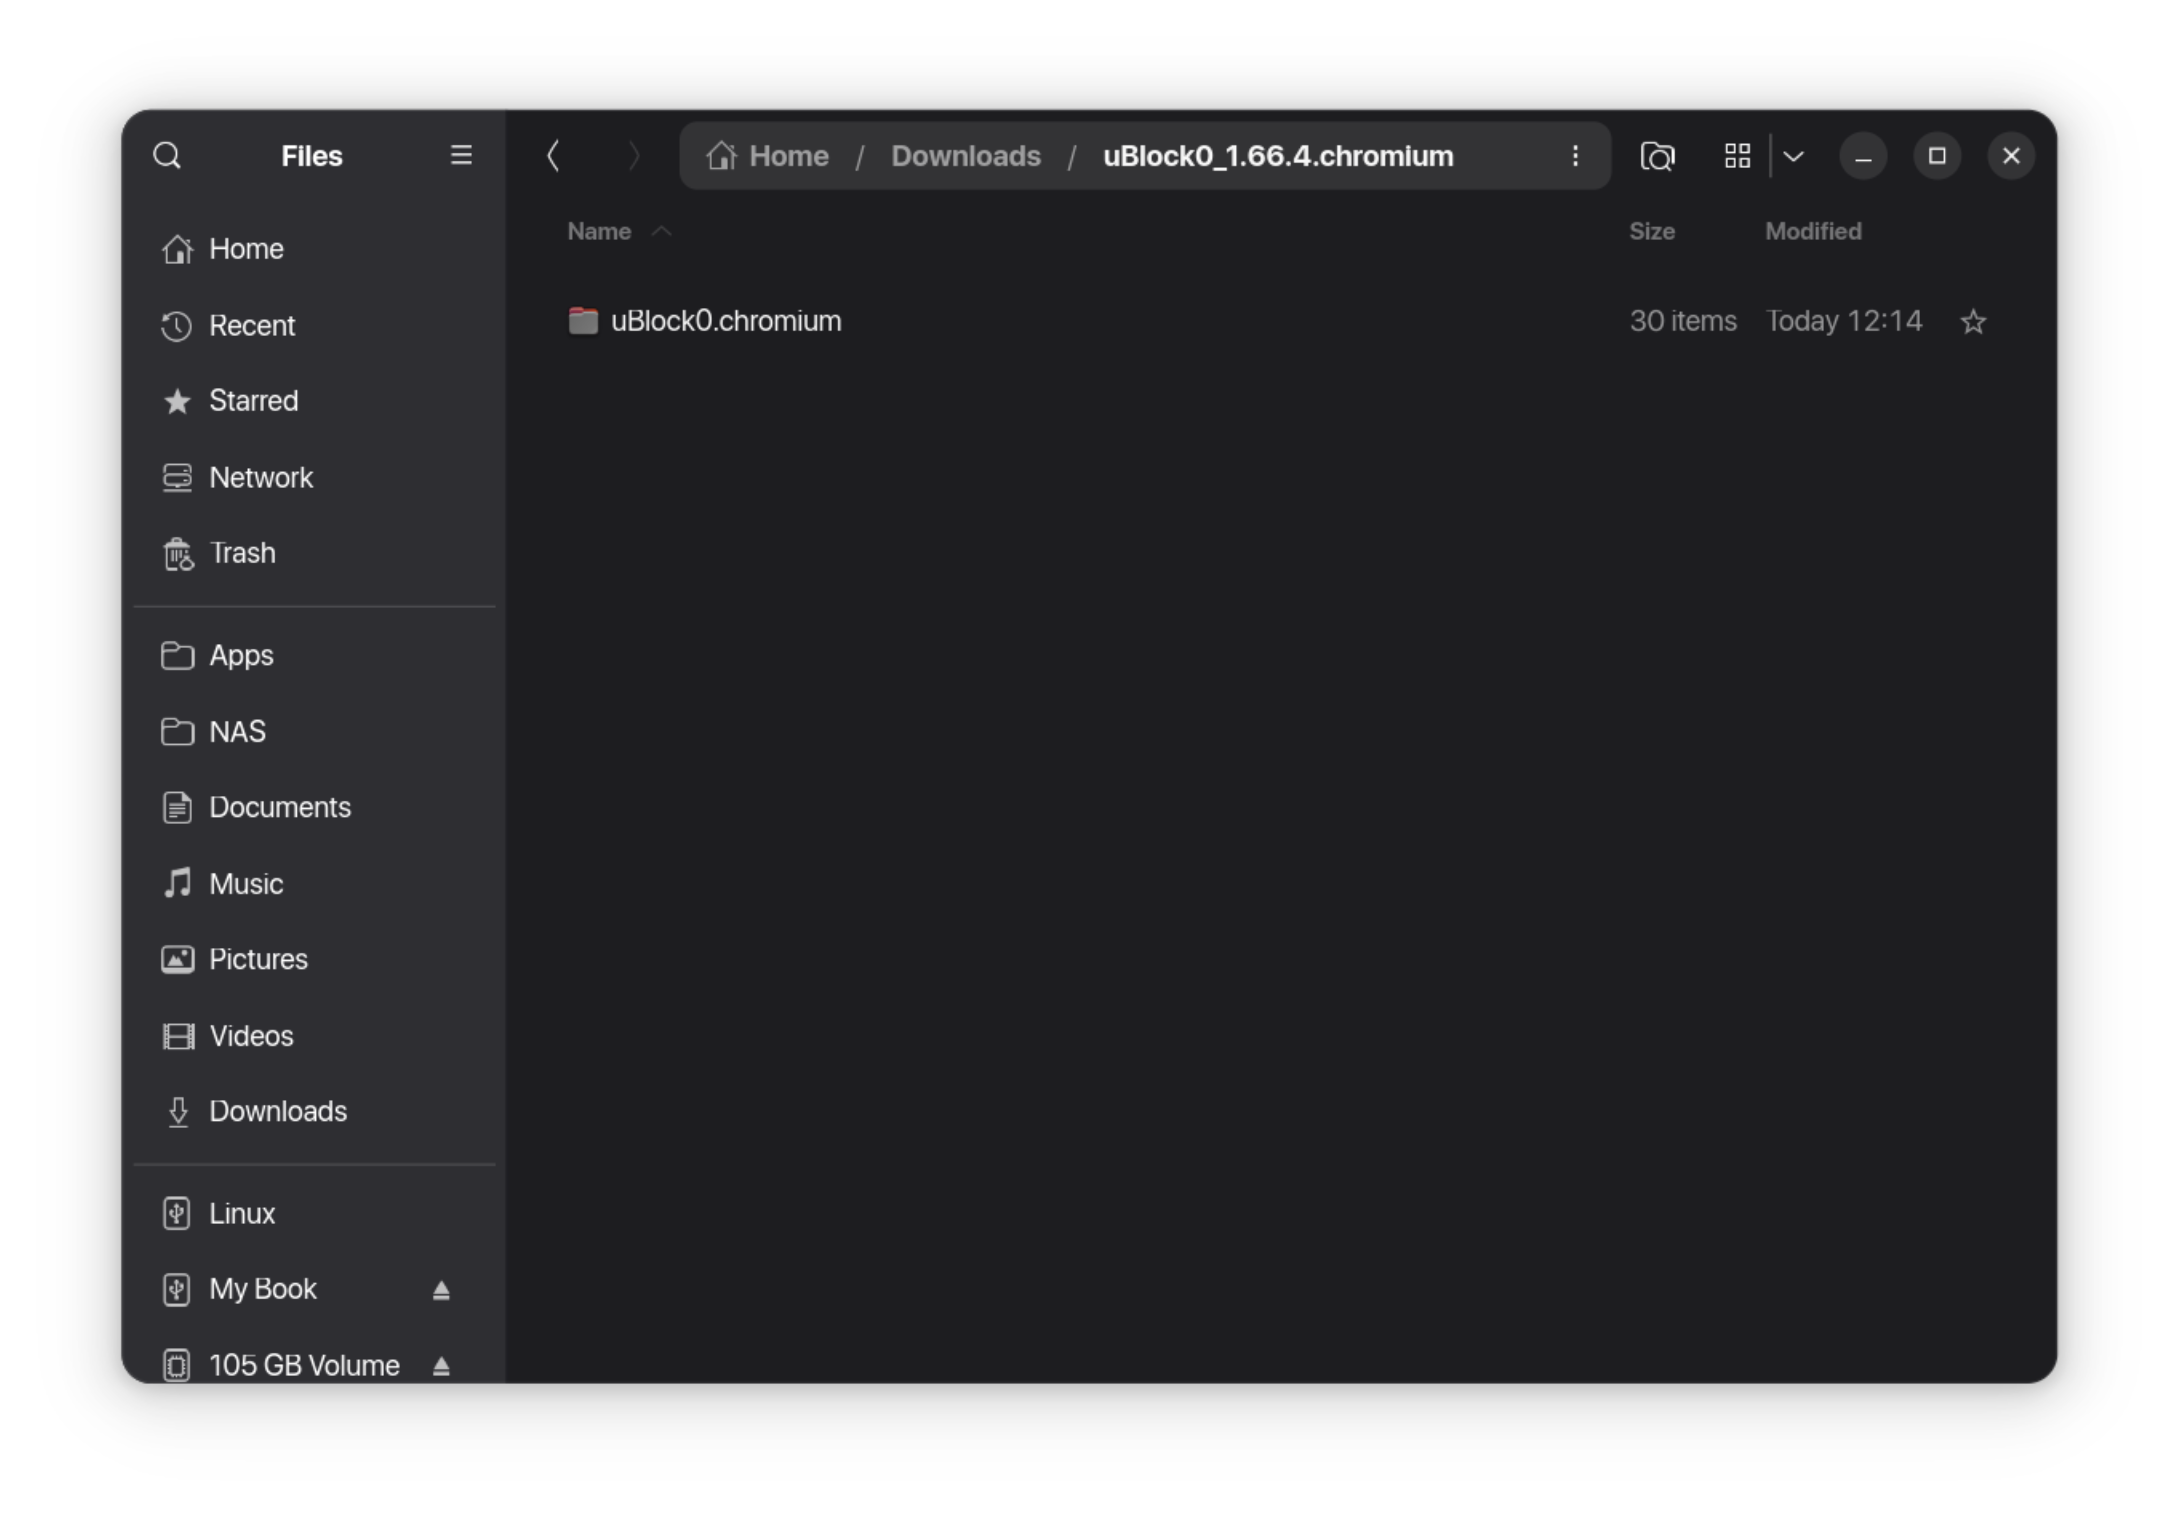Navigate to Downloads in the path bar
This screenshot has width=2180, height=1518.
click(966, 156)
